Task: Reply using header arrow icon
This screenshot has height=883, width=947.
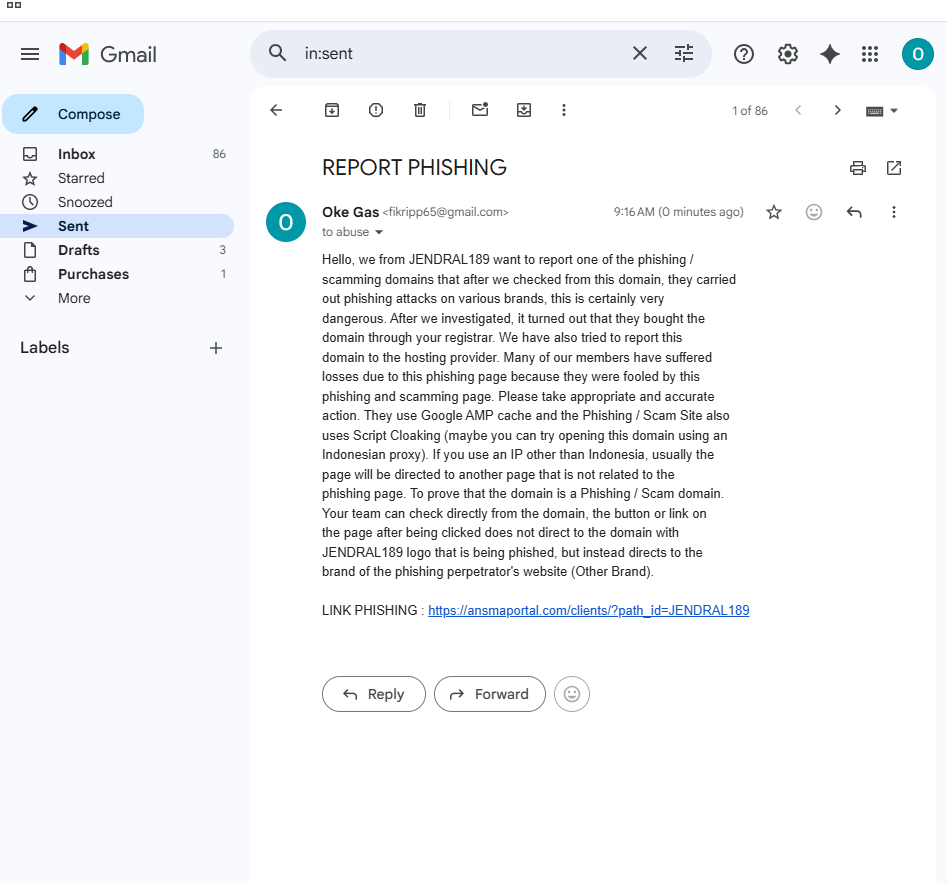Action: pos(854,212)
